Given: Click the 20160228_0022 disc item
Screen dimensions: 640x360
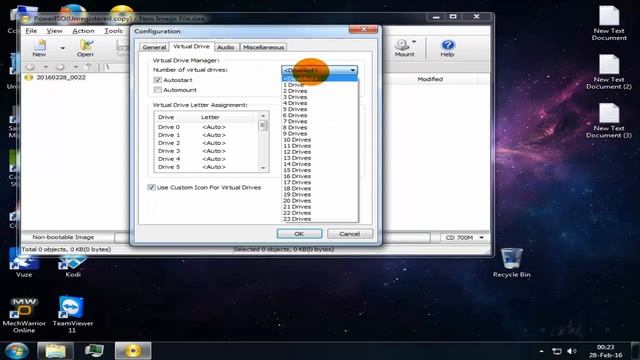Looking at the screenshot, I should pyautogui.click(x=56, y=77).
